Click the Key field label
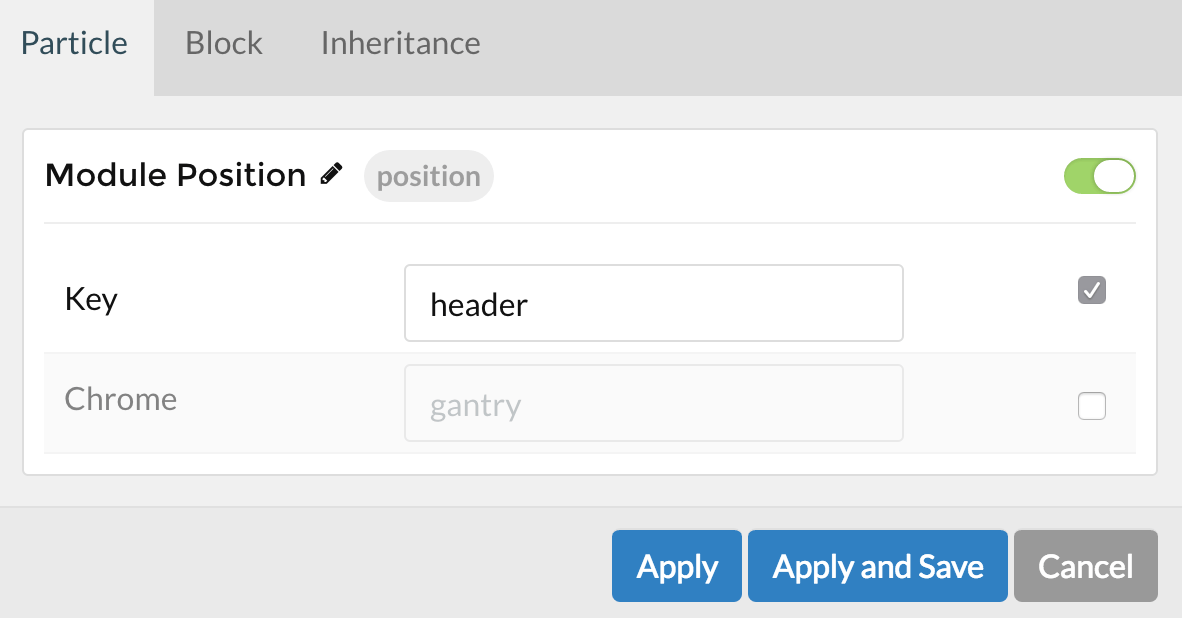The image size is (1182, 618). point(91,299)
